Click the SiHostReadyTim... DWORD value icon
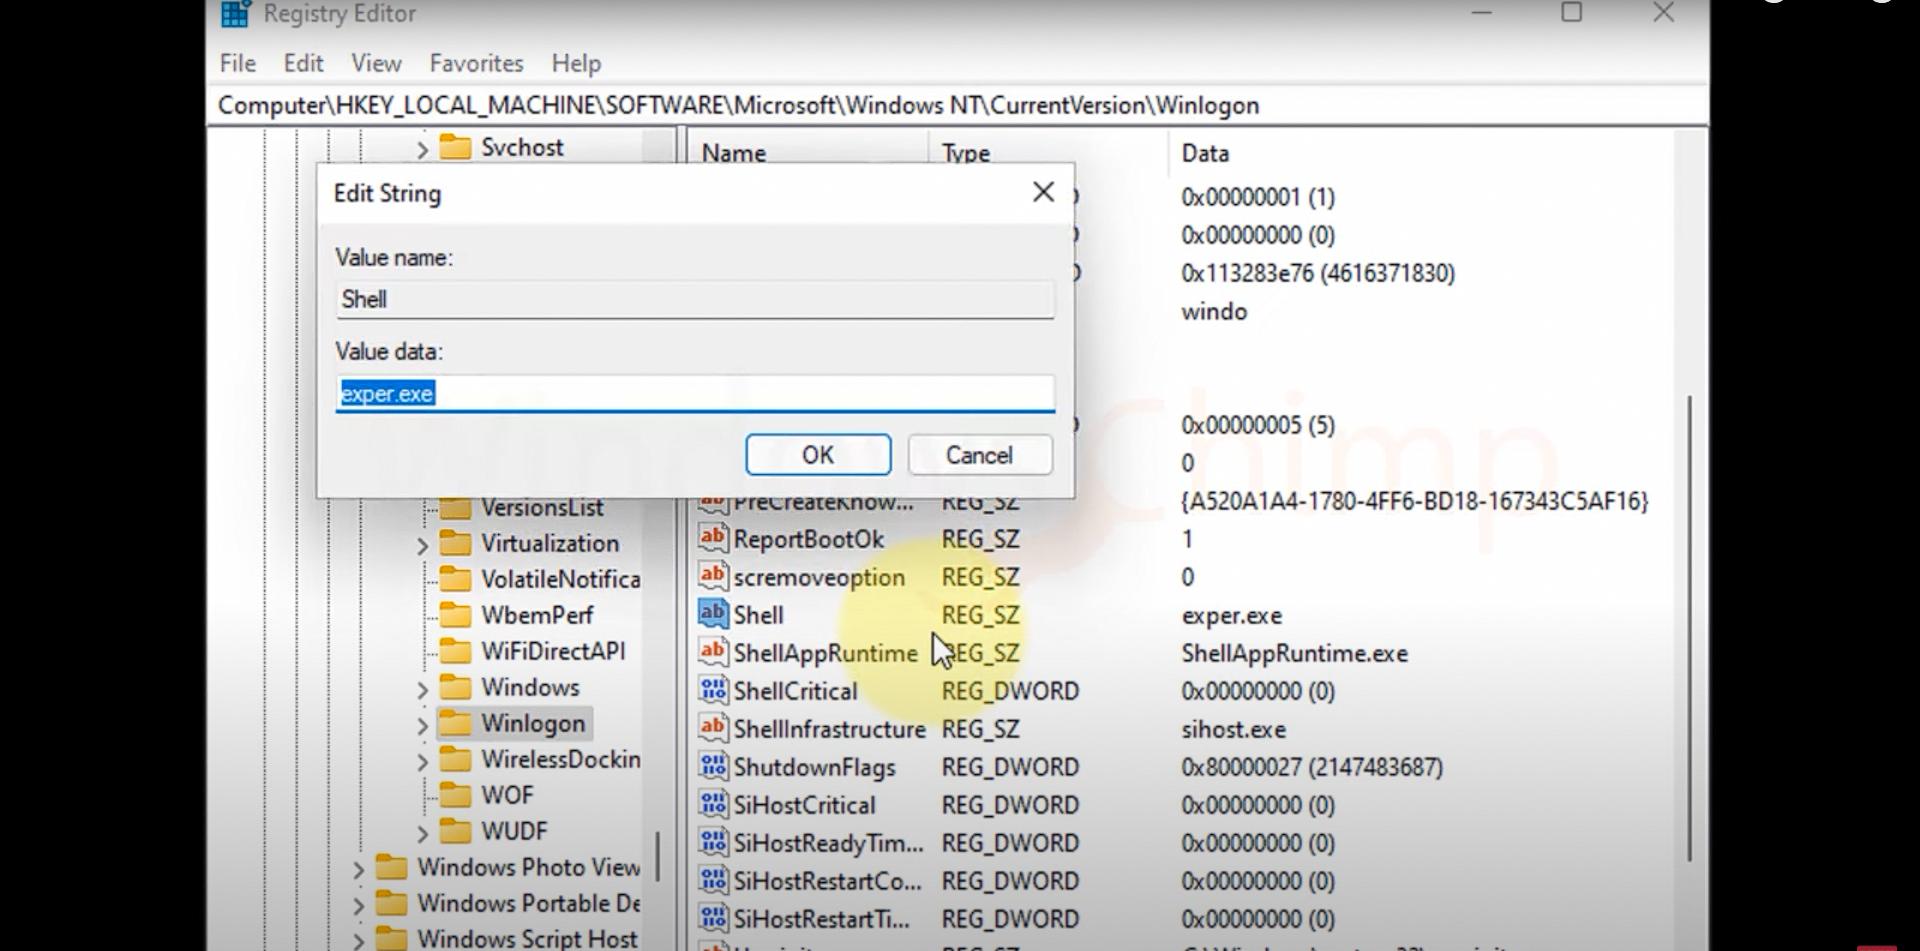 [713, 842]
